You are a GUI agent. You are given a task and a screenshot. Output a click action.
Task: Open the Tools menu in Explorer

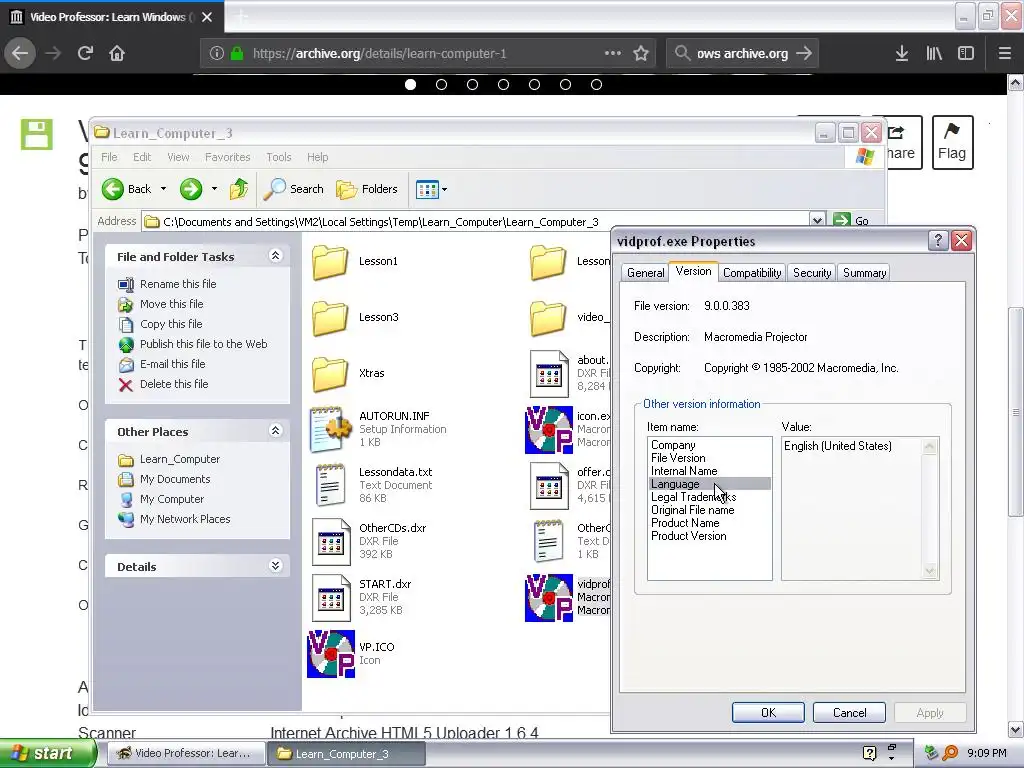278,157
